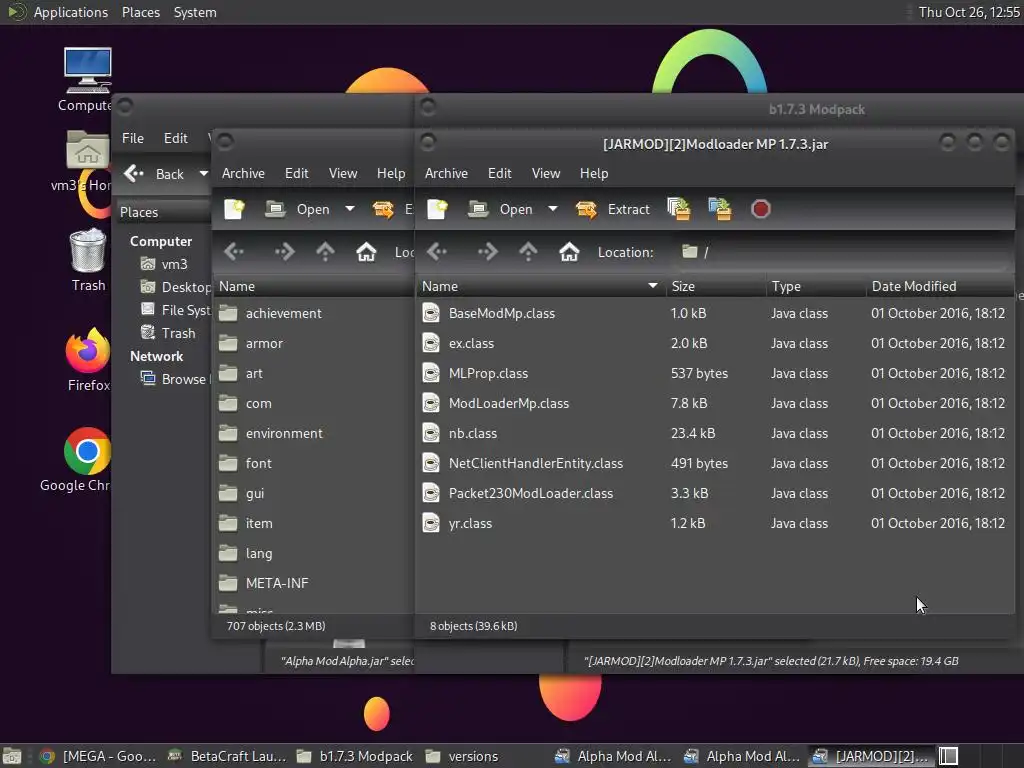Open Archive menu in Alpha Mod archive window

(243, 174)
